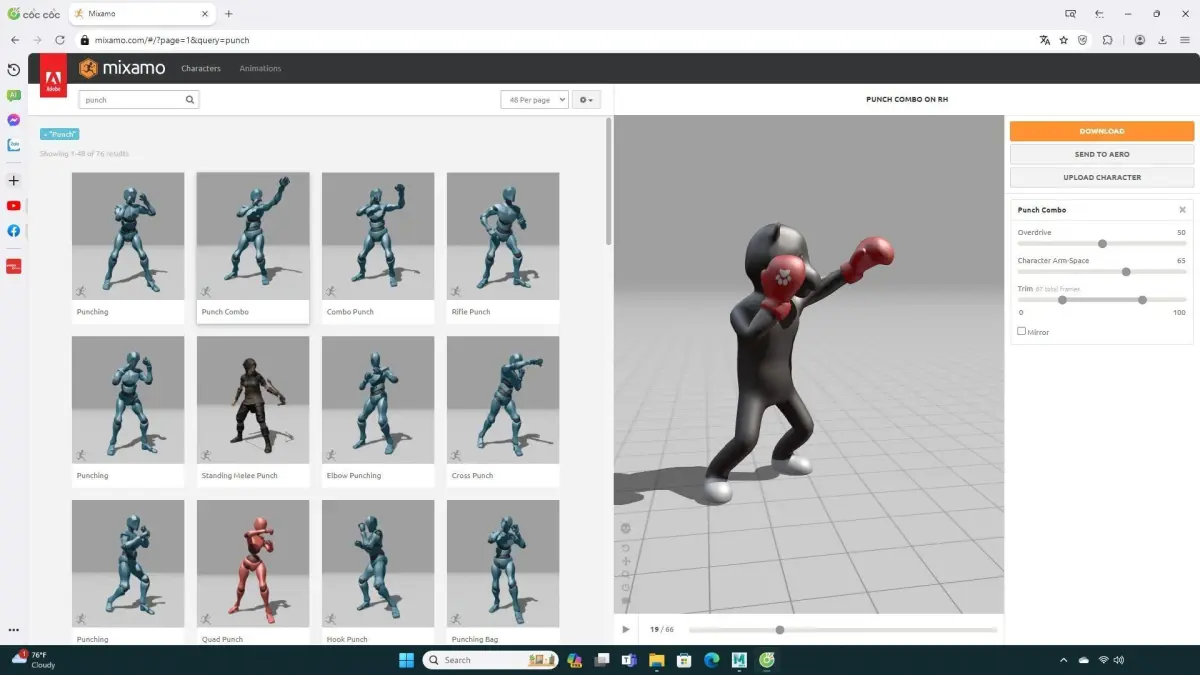This screenshot has width=1200, height=675.
Task: Open the Characters tab in Mixamo header
Action: [201, 69]
